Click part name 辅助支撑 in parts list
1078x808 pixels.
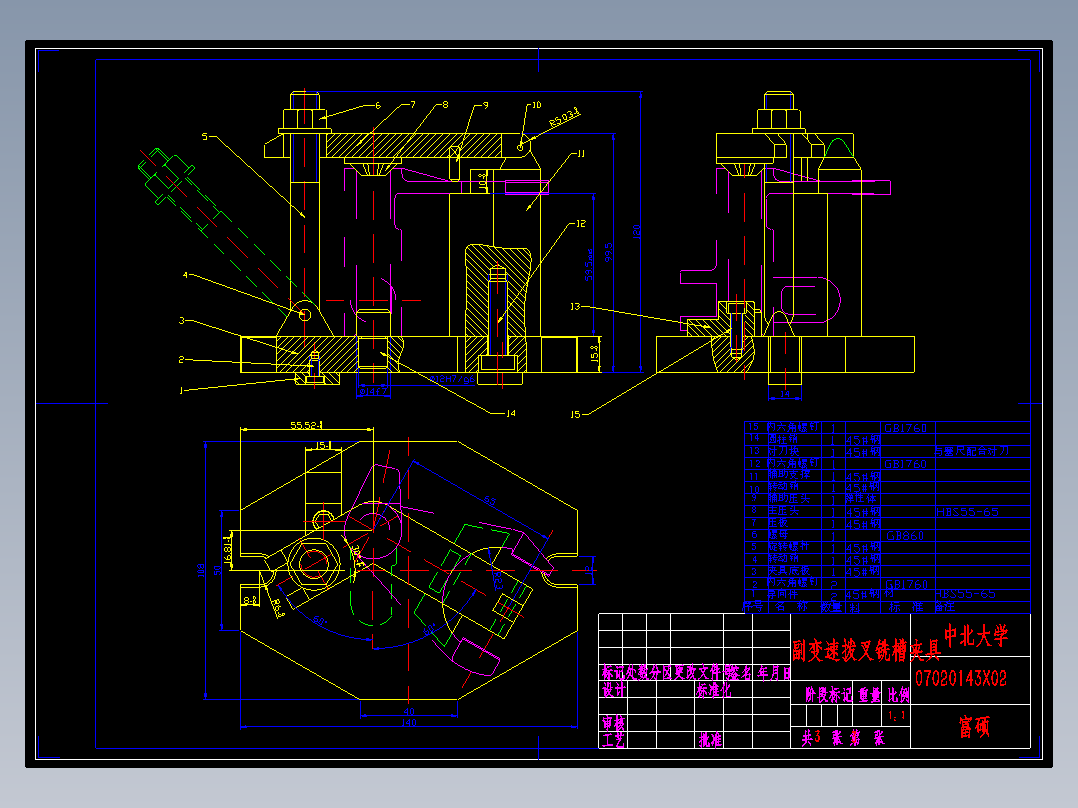[789, 475]
